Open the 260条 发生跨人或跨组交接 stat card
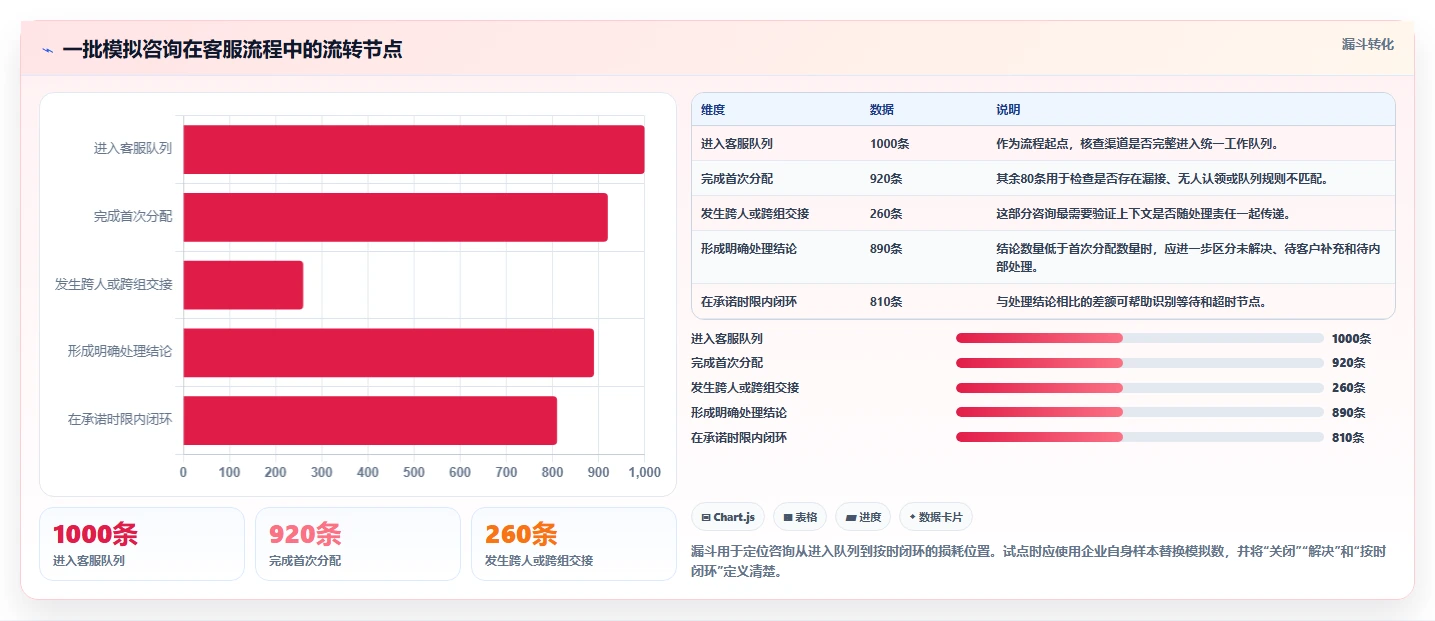The width and height of the screenshot is (1435, 621). [x=574, y=544]
